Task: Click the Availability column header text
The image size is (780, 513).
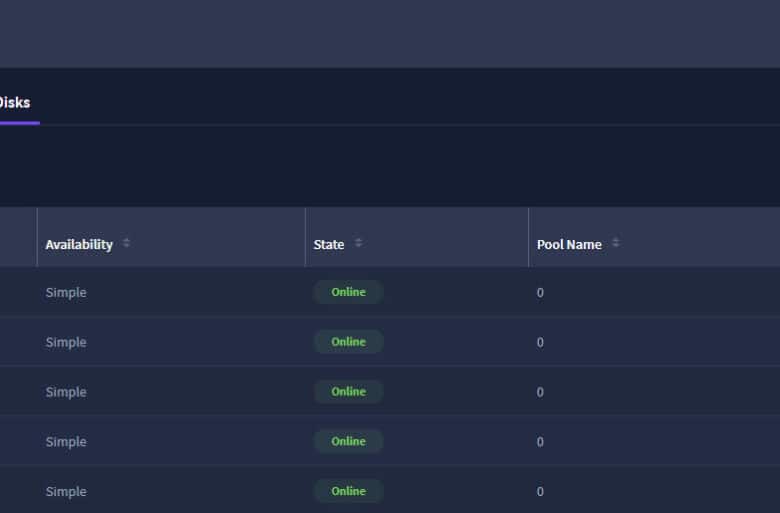Action: pyautogui.click(x=79, y=245)
